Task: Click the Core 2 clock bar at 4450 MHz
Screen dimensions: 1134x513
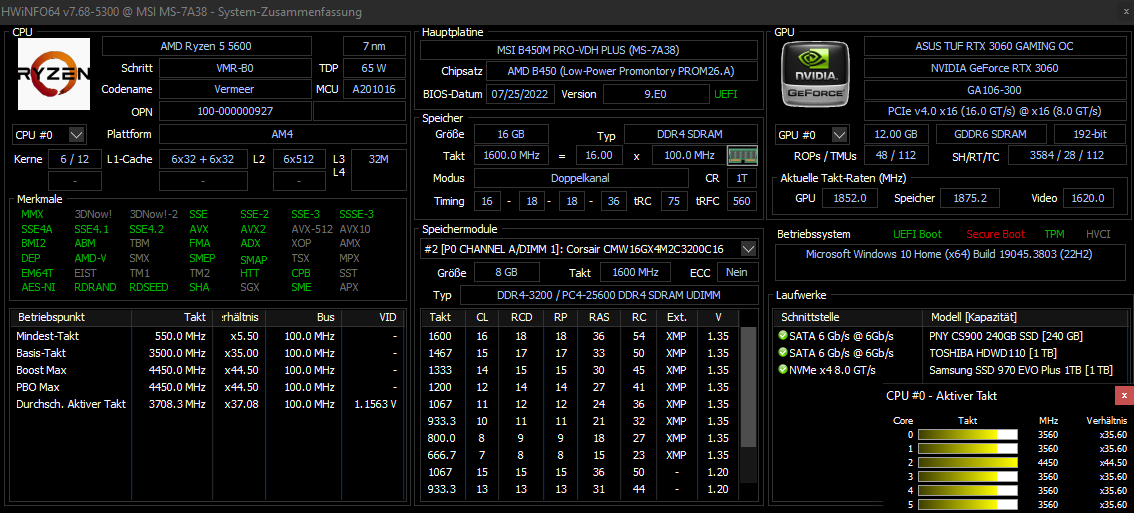Action: [x=968, y=462]
